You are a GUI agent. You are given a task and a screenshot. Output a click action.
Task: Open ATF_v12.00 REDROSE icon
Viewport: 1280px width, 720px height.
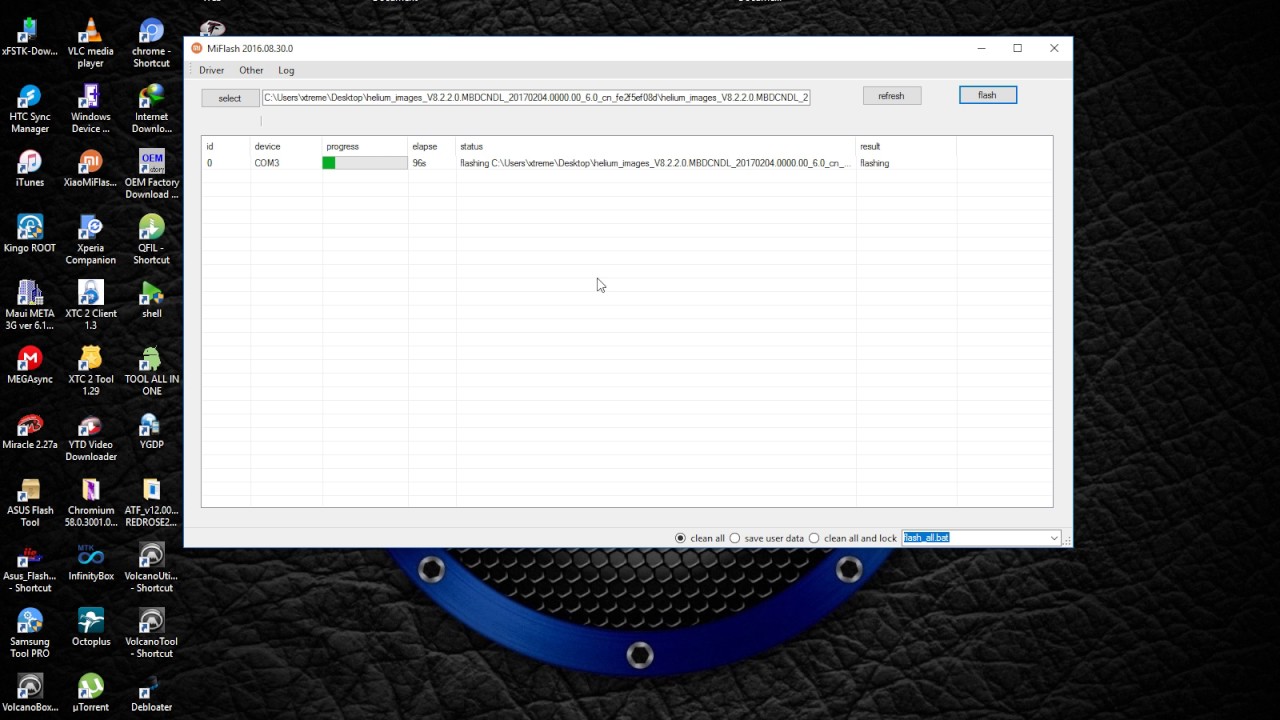152,502
